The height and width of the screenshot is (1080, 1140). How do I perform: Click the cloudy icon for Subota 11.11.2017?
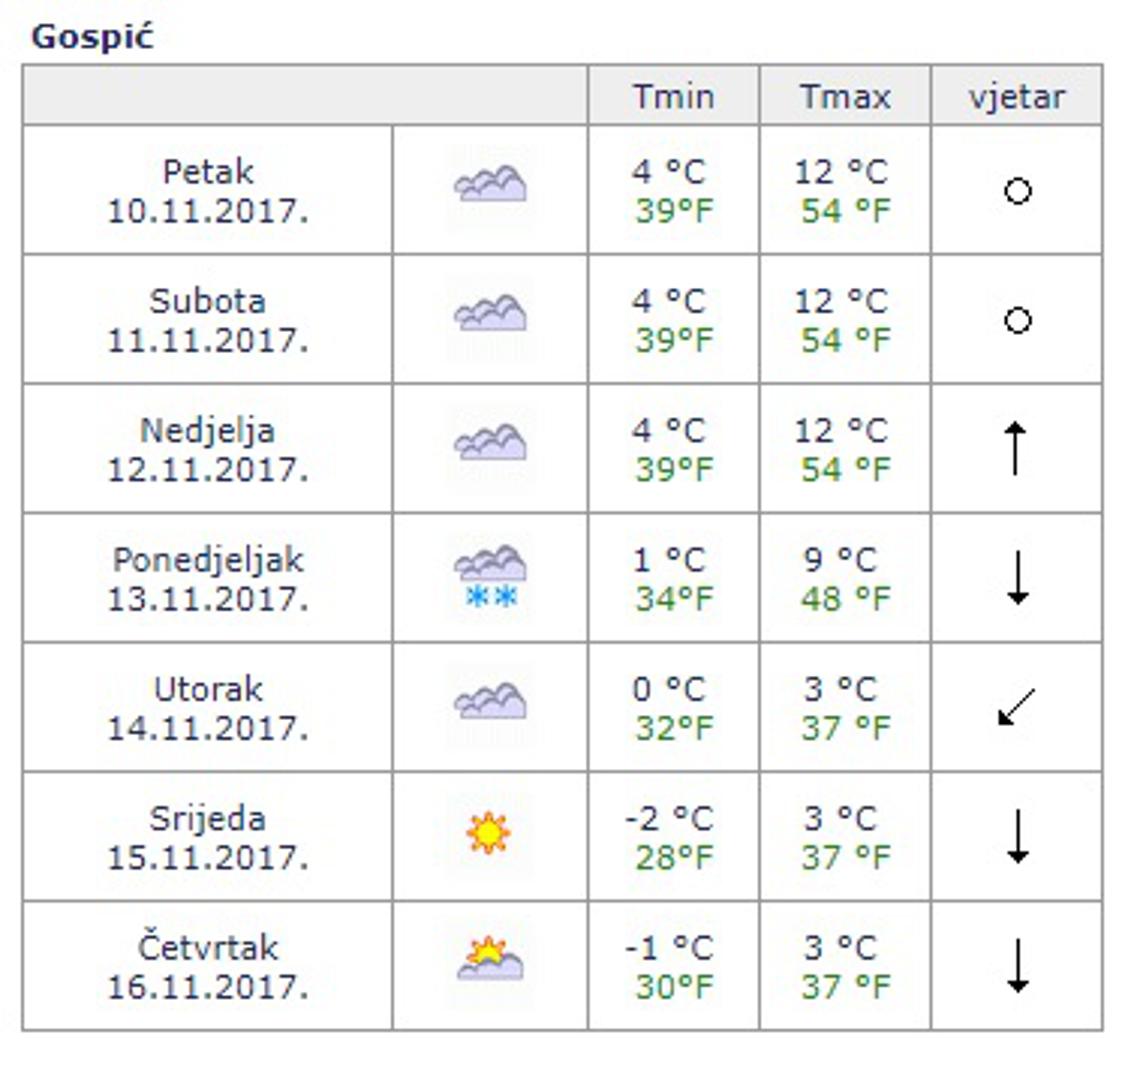coord(490,314)
